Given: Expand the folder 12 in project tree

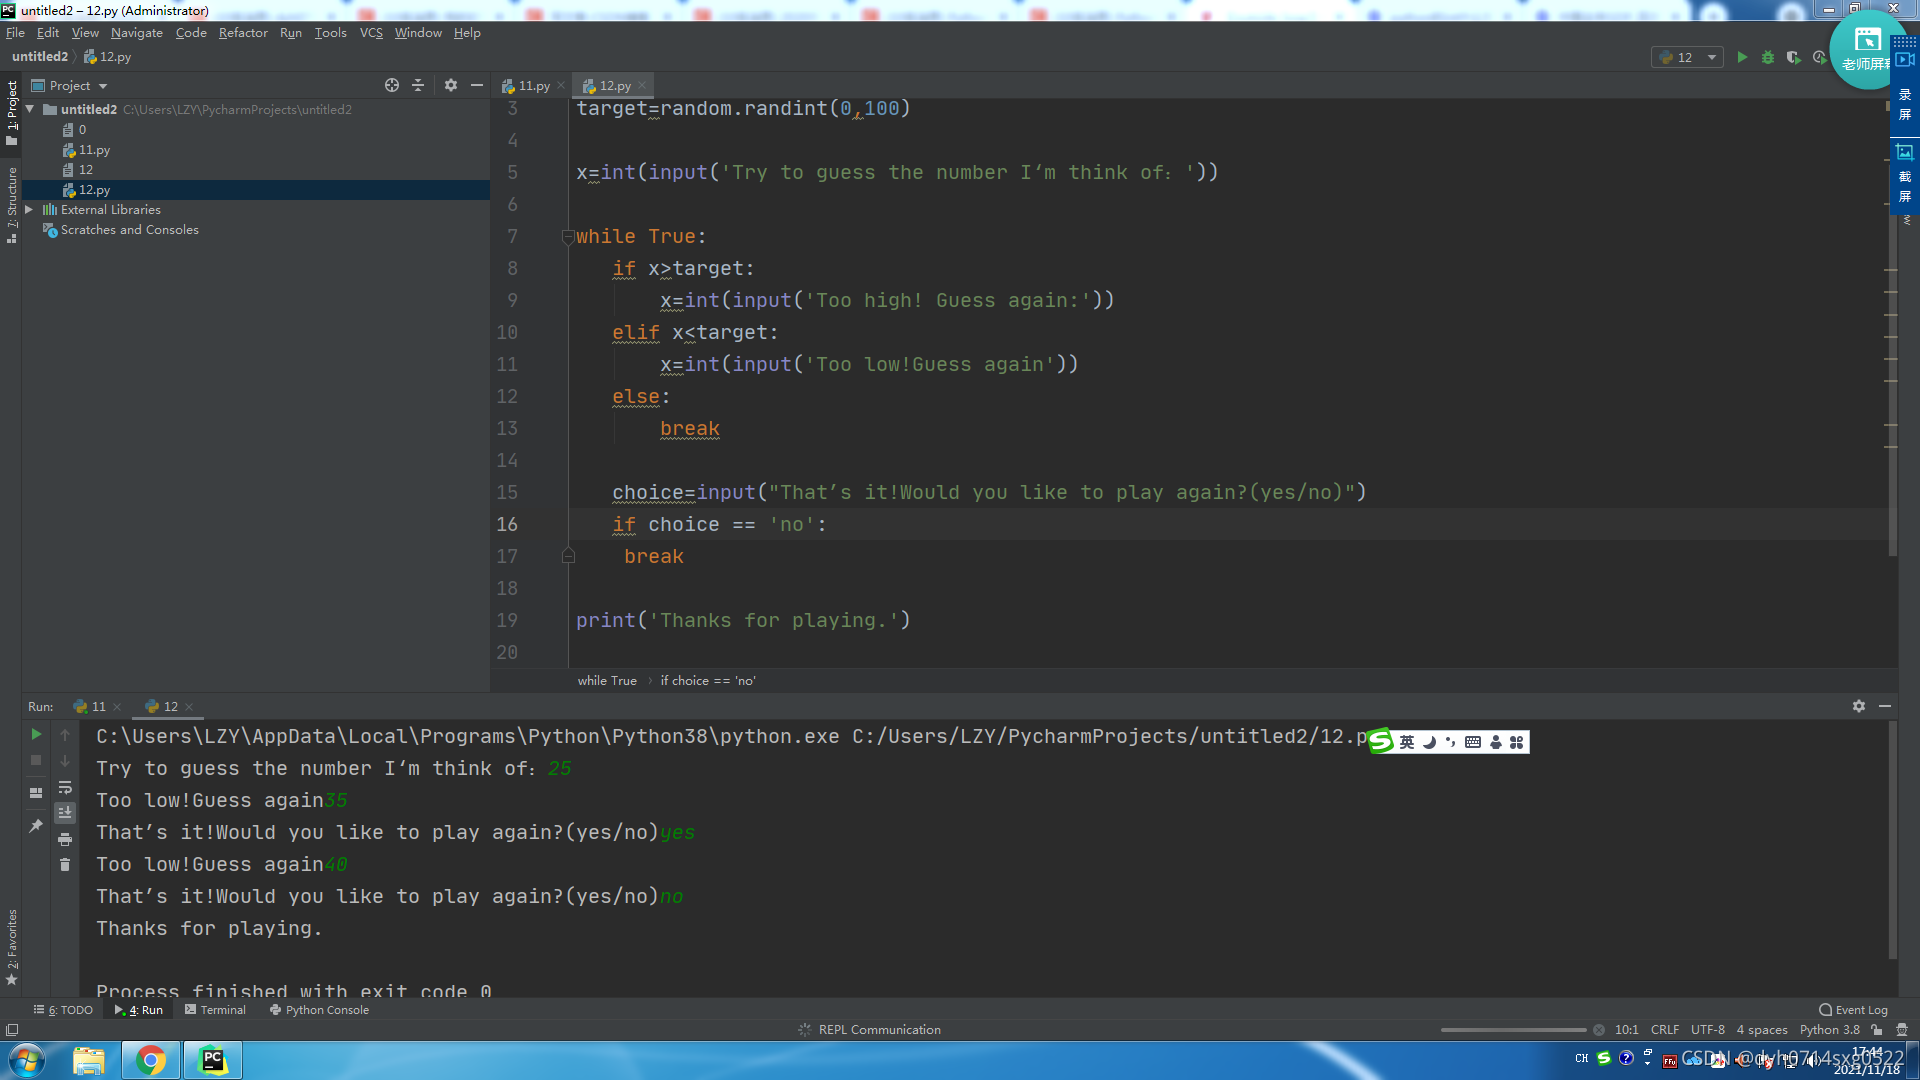Looking at the screenshot, I should click(x=86, y=169).
